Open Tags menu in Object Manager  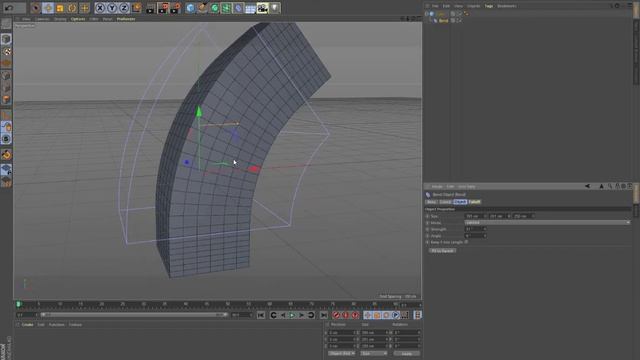(489, 6)
